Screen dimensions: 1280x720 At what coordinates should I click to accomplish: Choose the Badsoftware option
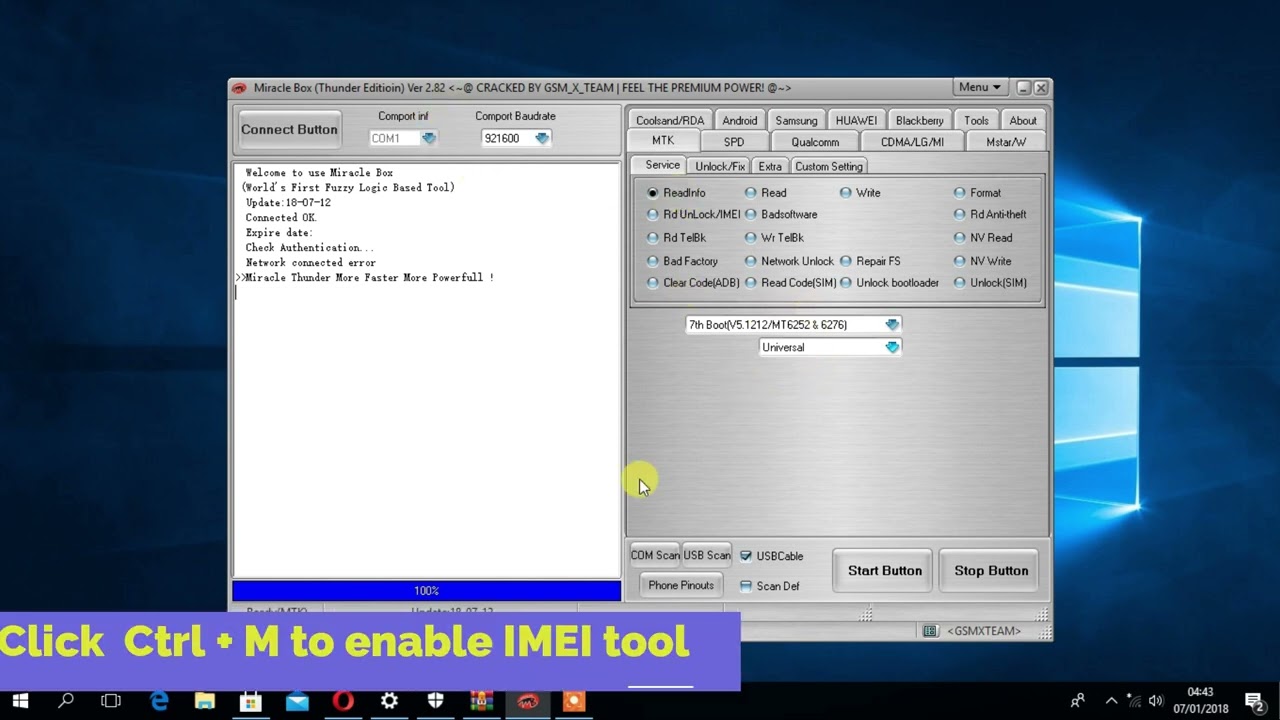(750, 214)
